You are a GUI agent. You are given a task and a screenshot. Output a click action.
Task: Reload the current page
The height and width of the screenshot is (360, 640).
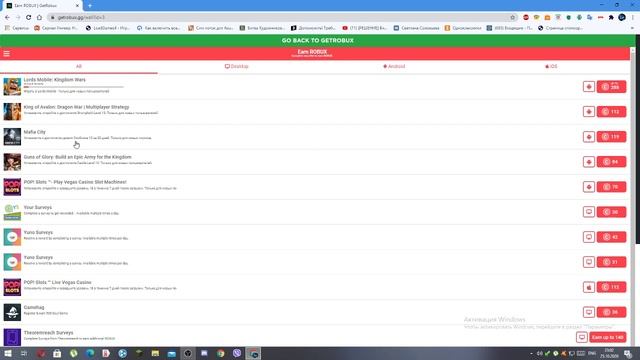(x=29, y=18)
